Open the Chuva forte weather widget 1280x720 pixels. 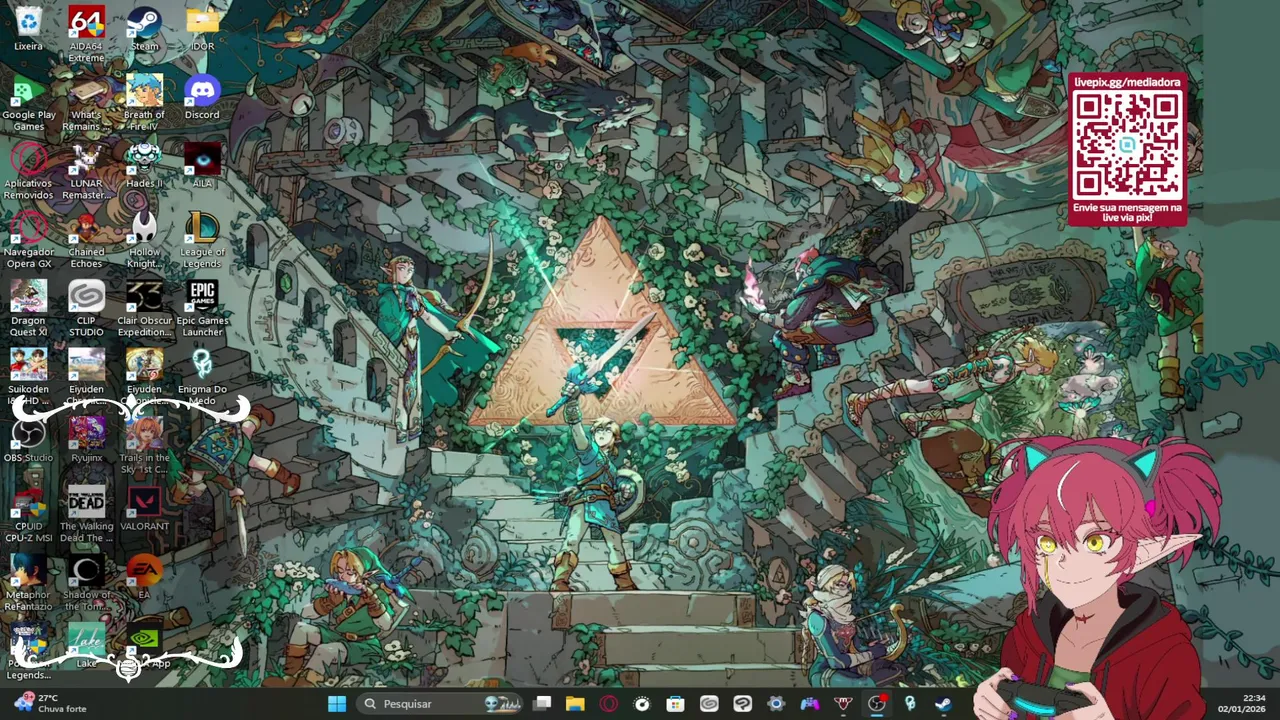52,703
